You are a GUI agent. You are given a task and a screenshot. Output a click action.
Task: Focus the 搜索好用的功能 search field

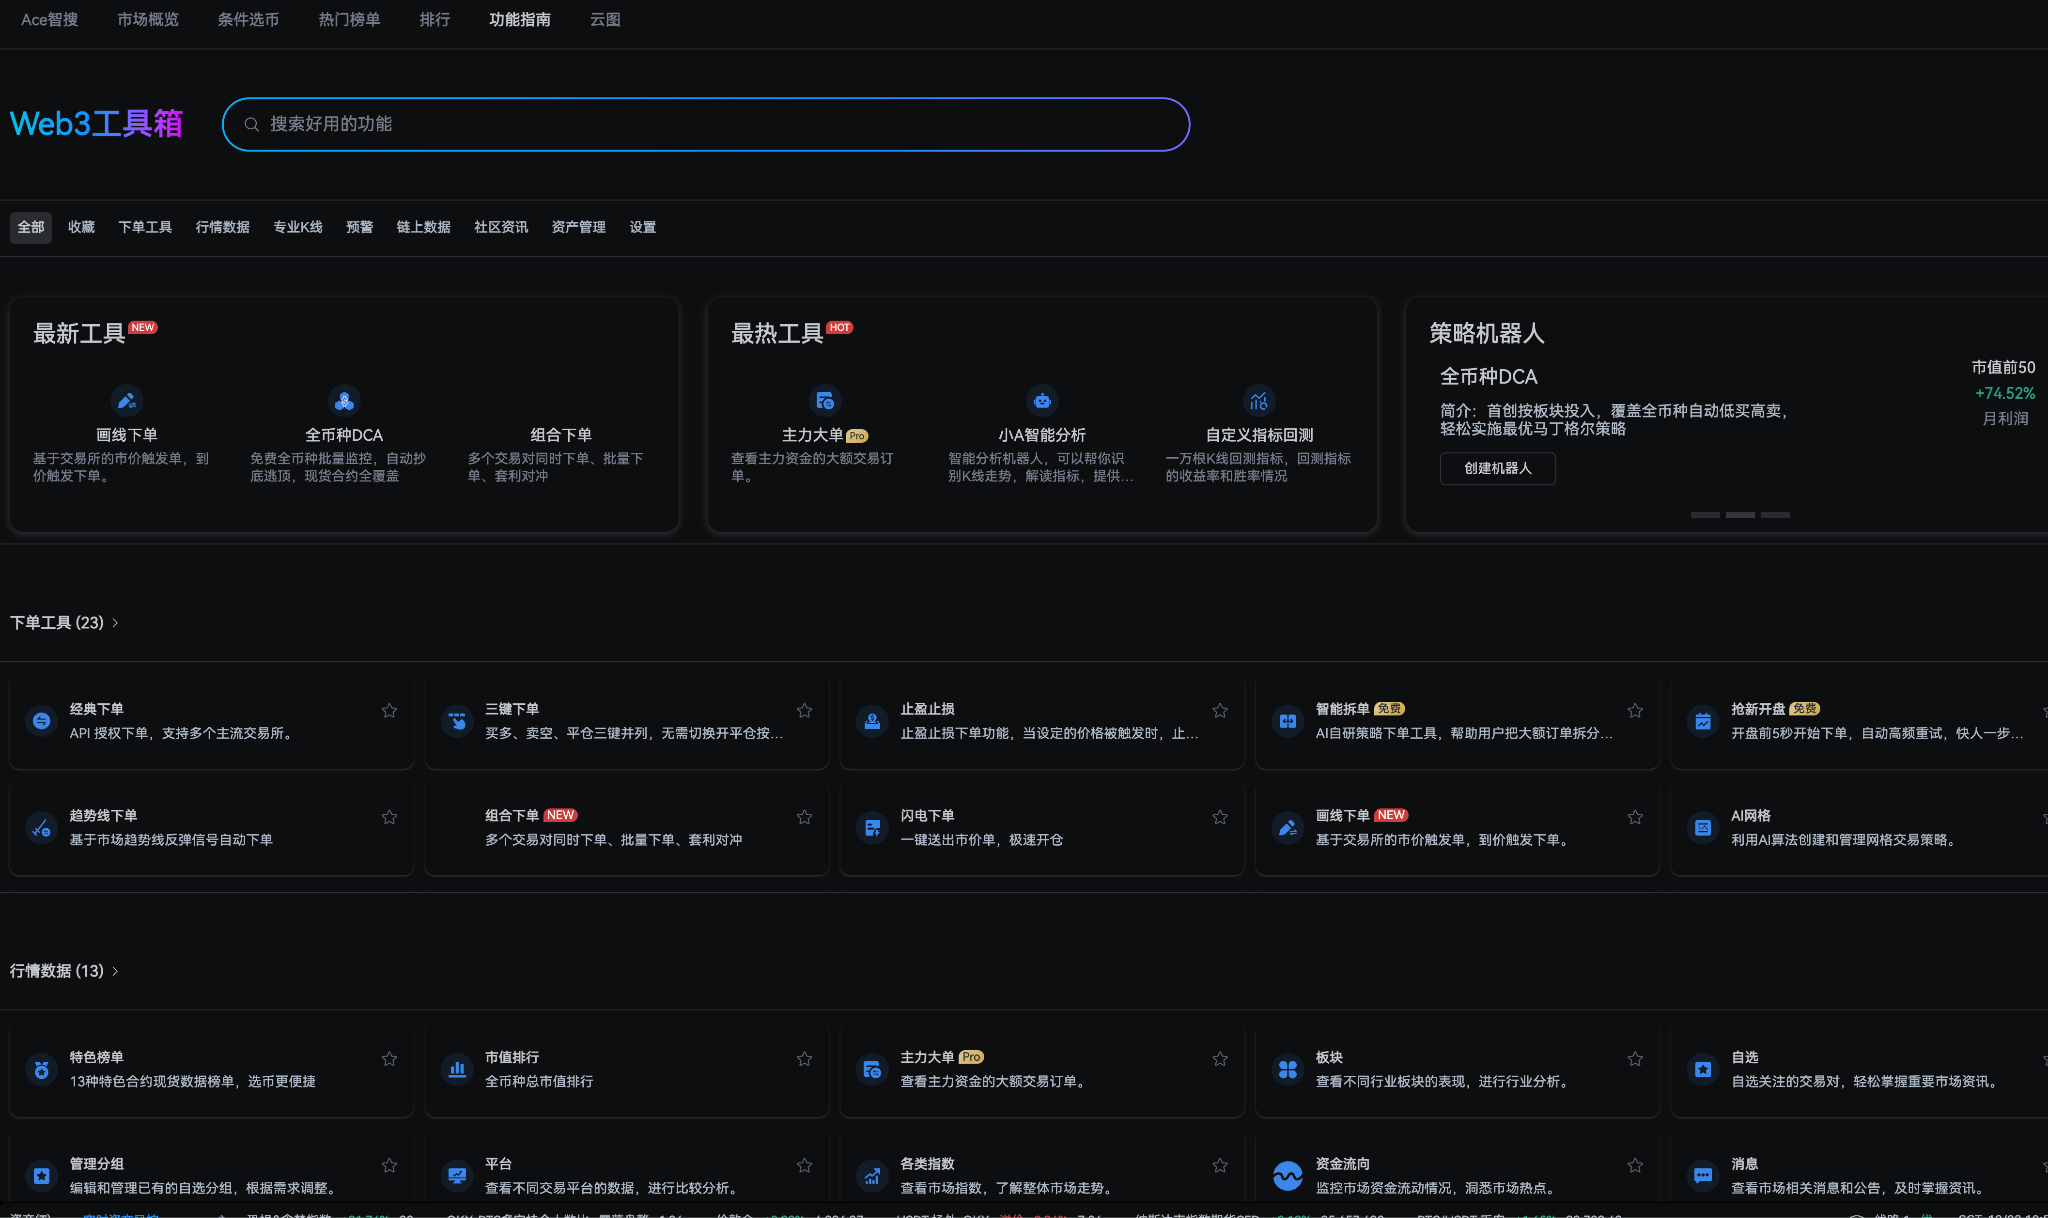point(706,124)
